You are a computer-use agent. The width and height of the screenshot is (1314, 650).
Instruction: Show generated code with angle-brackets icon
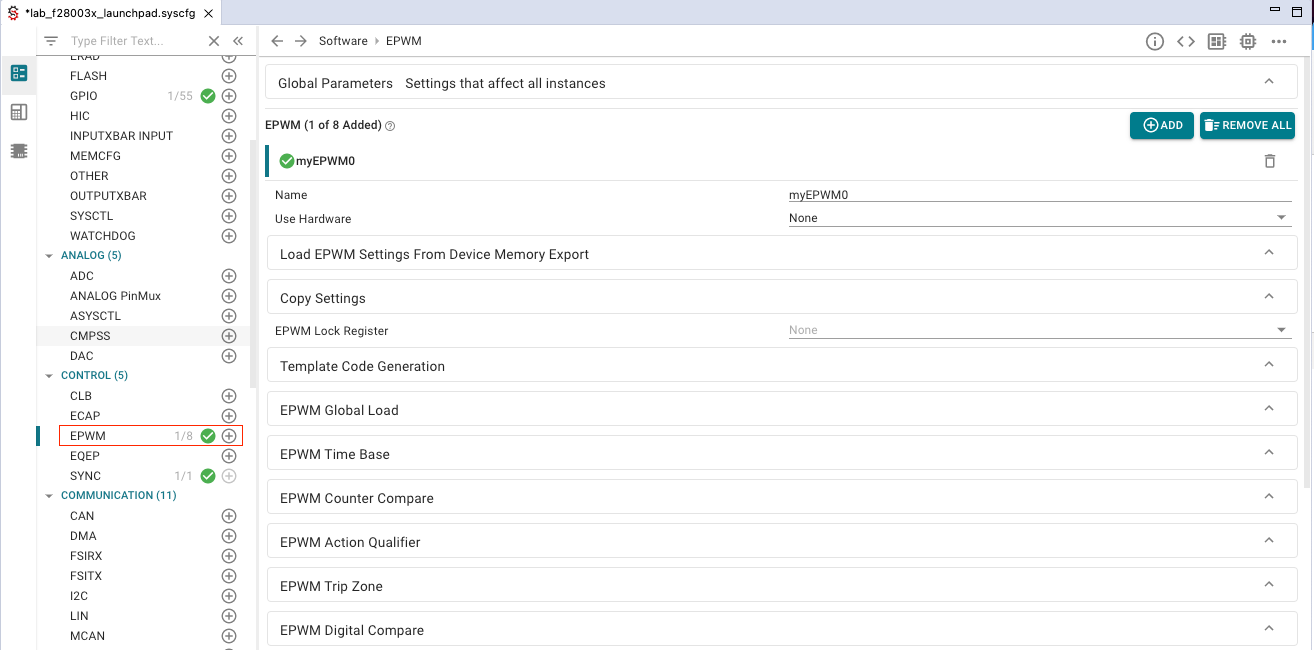click(x=1185, y=41)
